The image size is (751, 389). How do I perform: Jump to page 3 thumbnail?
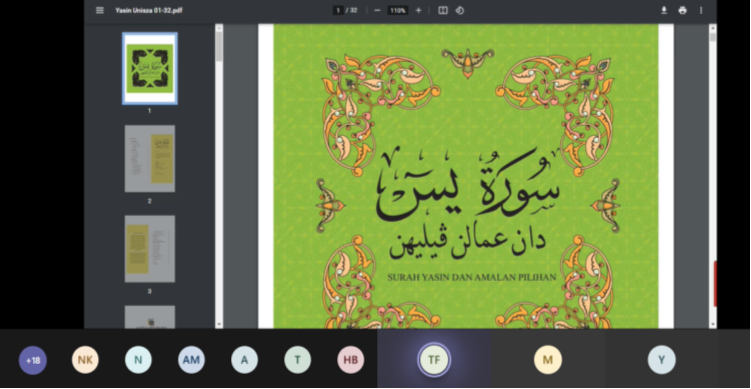[150, 249]
